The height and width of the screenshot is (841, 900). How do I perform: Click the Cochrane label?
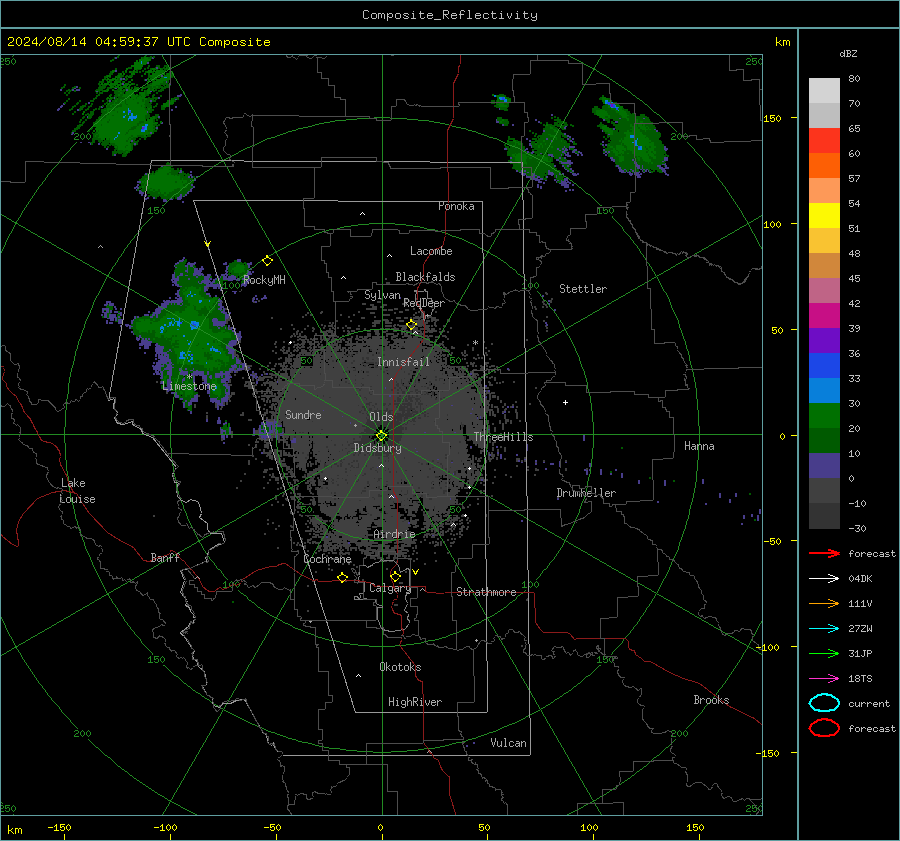point(327,559)
